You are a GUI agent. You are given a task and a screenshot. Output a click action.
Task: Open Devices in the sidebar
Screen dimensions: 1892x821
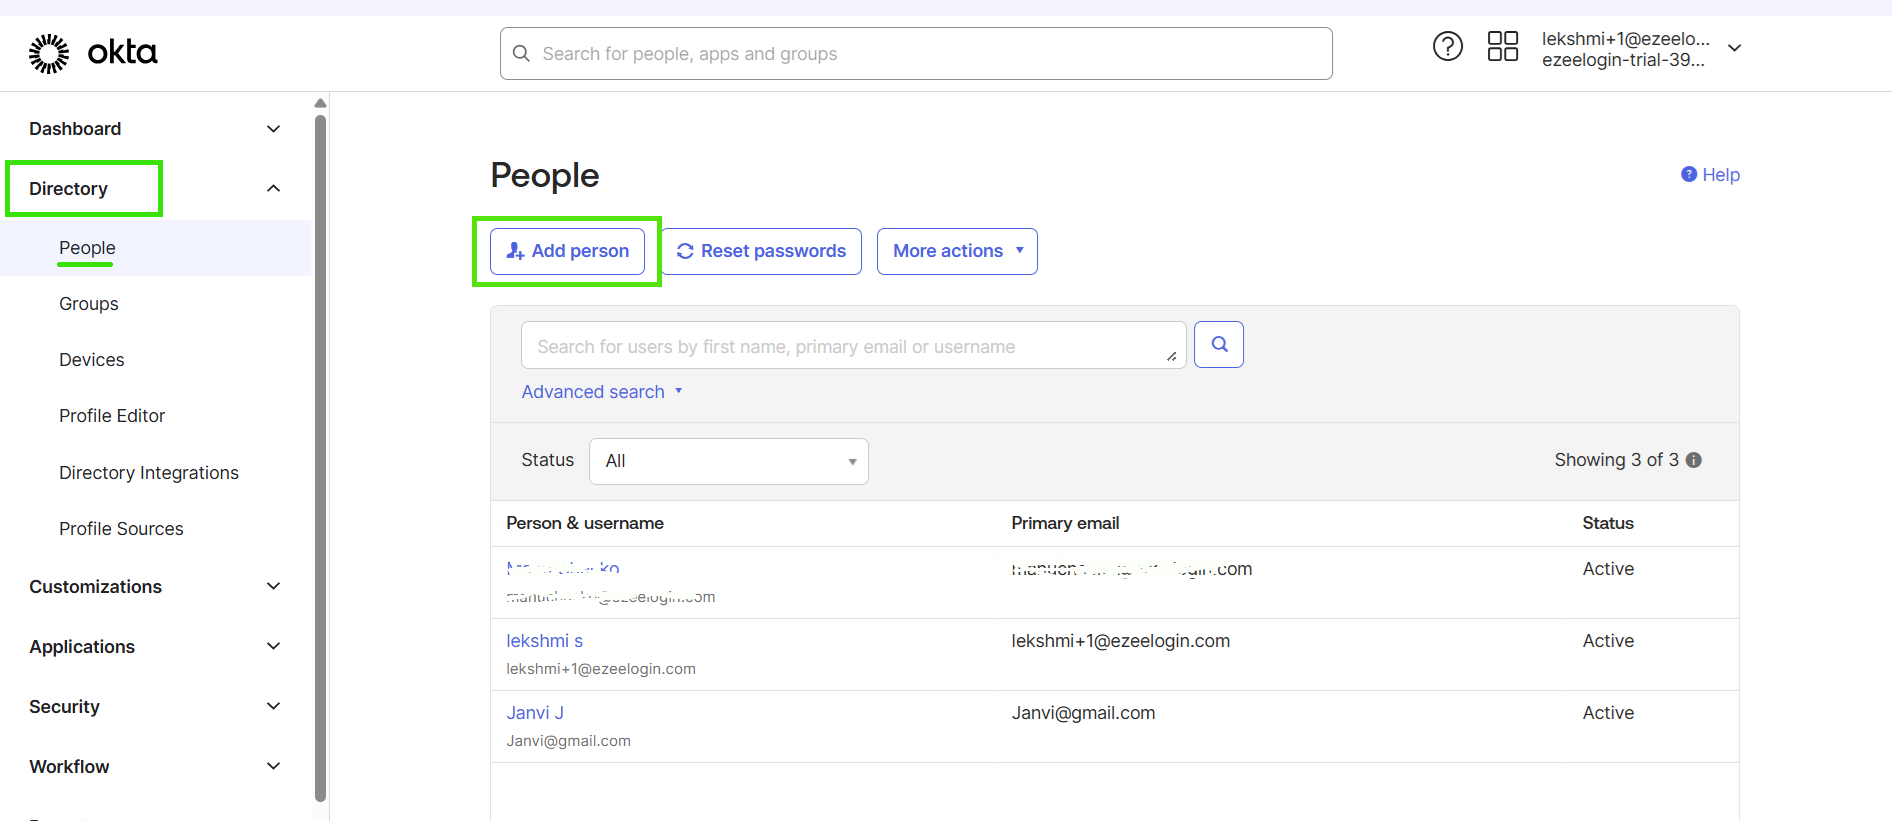coord(91,360)
